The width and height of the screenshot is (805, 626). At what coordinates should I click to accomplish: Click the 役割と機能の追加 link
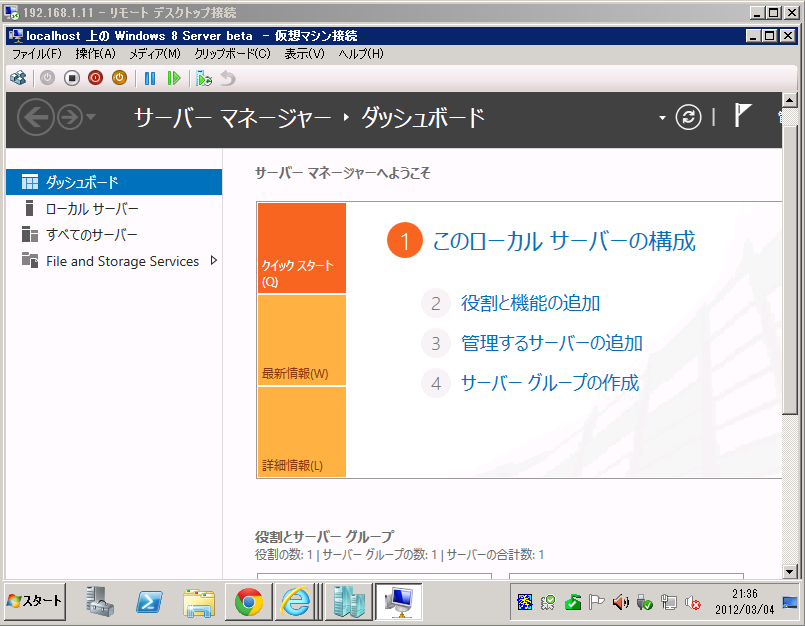[x=530, y=303]
